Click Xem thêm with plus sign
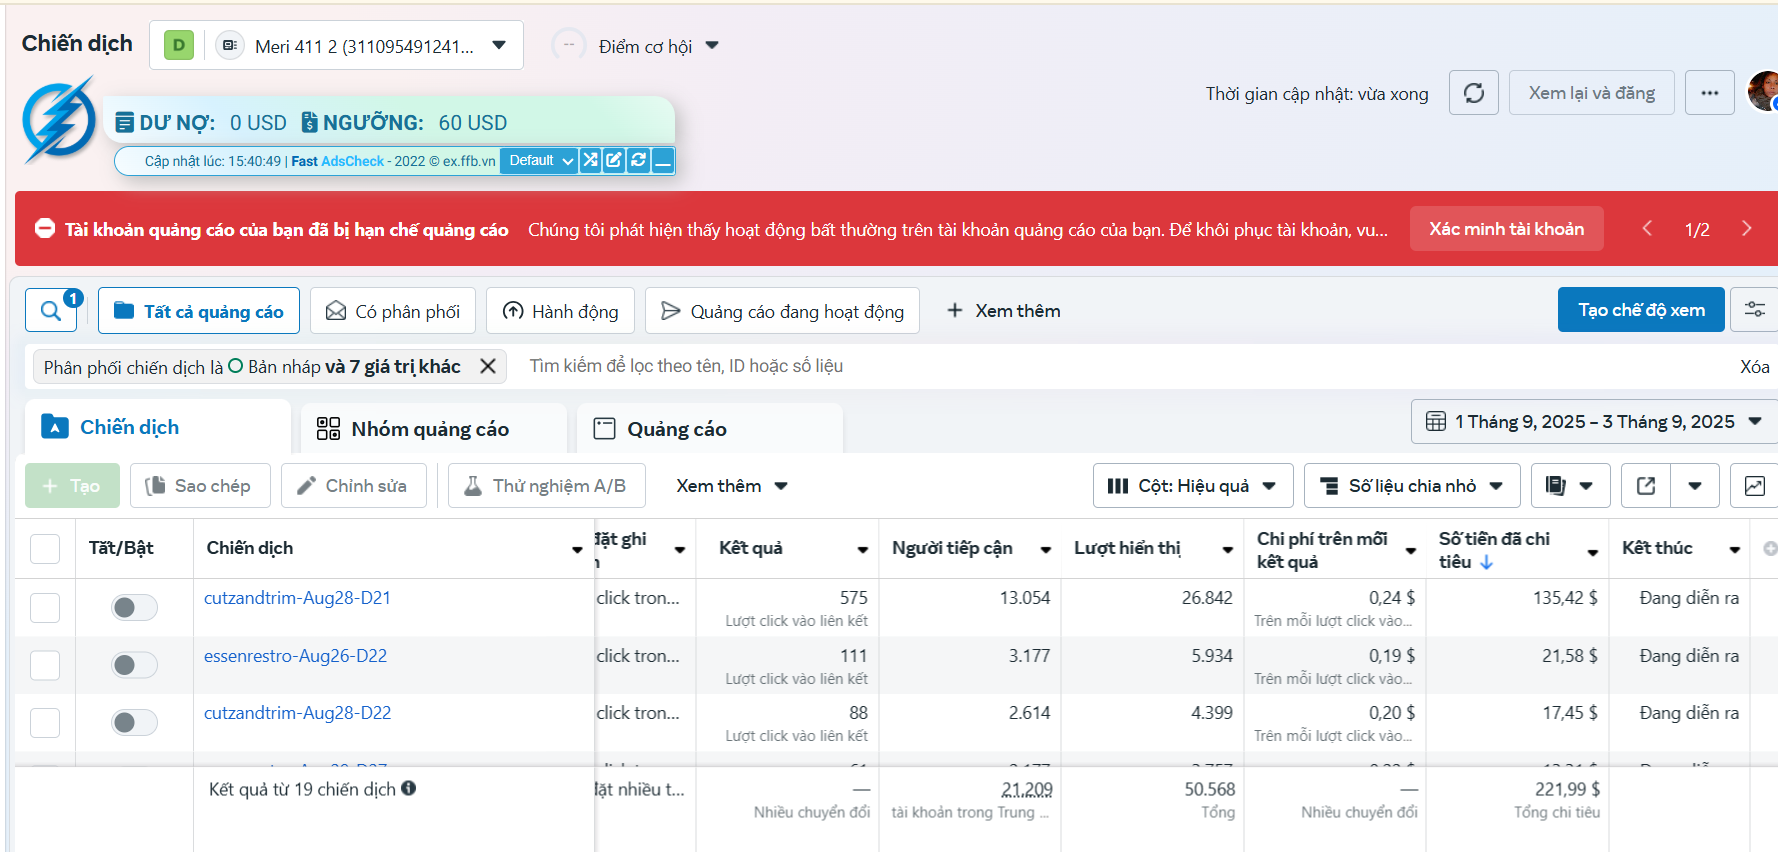Screen dimensions: 1778x852 pyautogui.click(x=1003, y=311)
